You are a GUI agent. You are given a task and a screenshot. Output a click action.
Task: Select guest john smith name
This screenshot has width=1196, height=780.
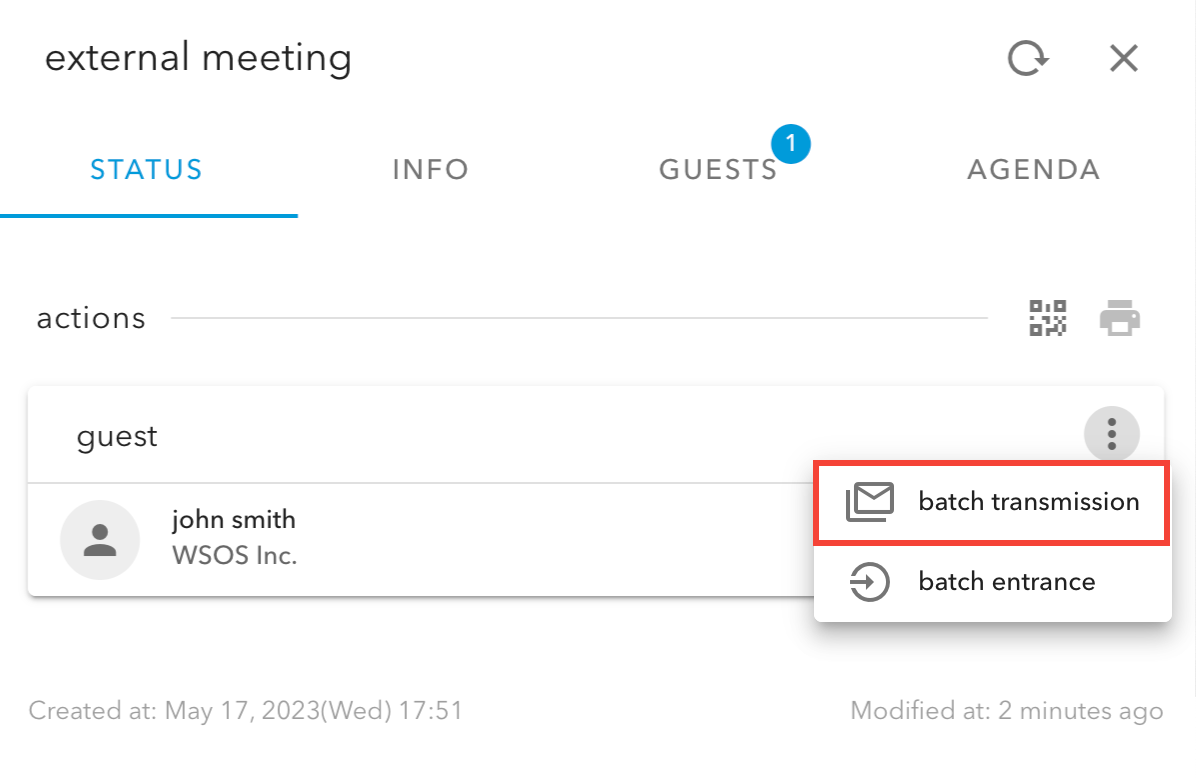[x=234, y=520]
